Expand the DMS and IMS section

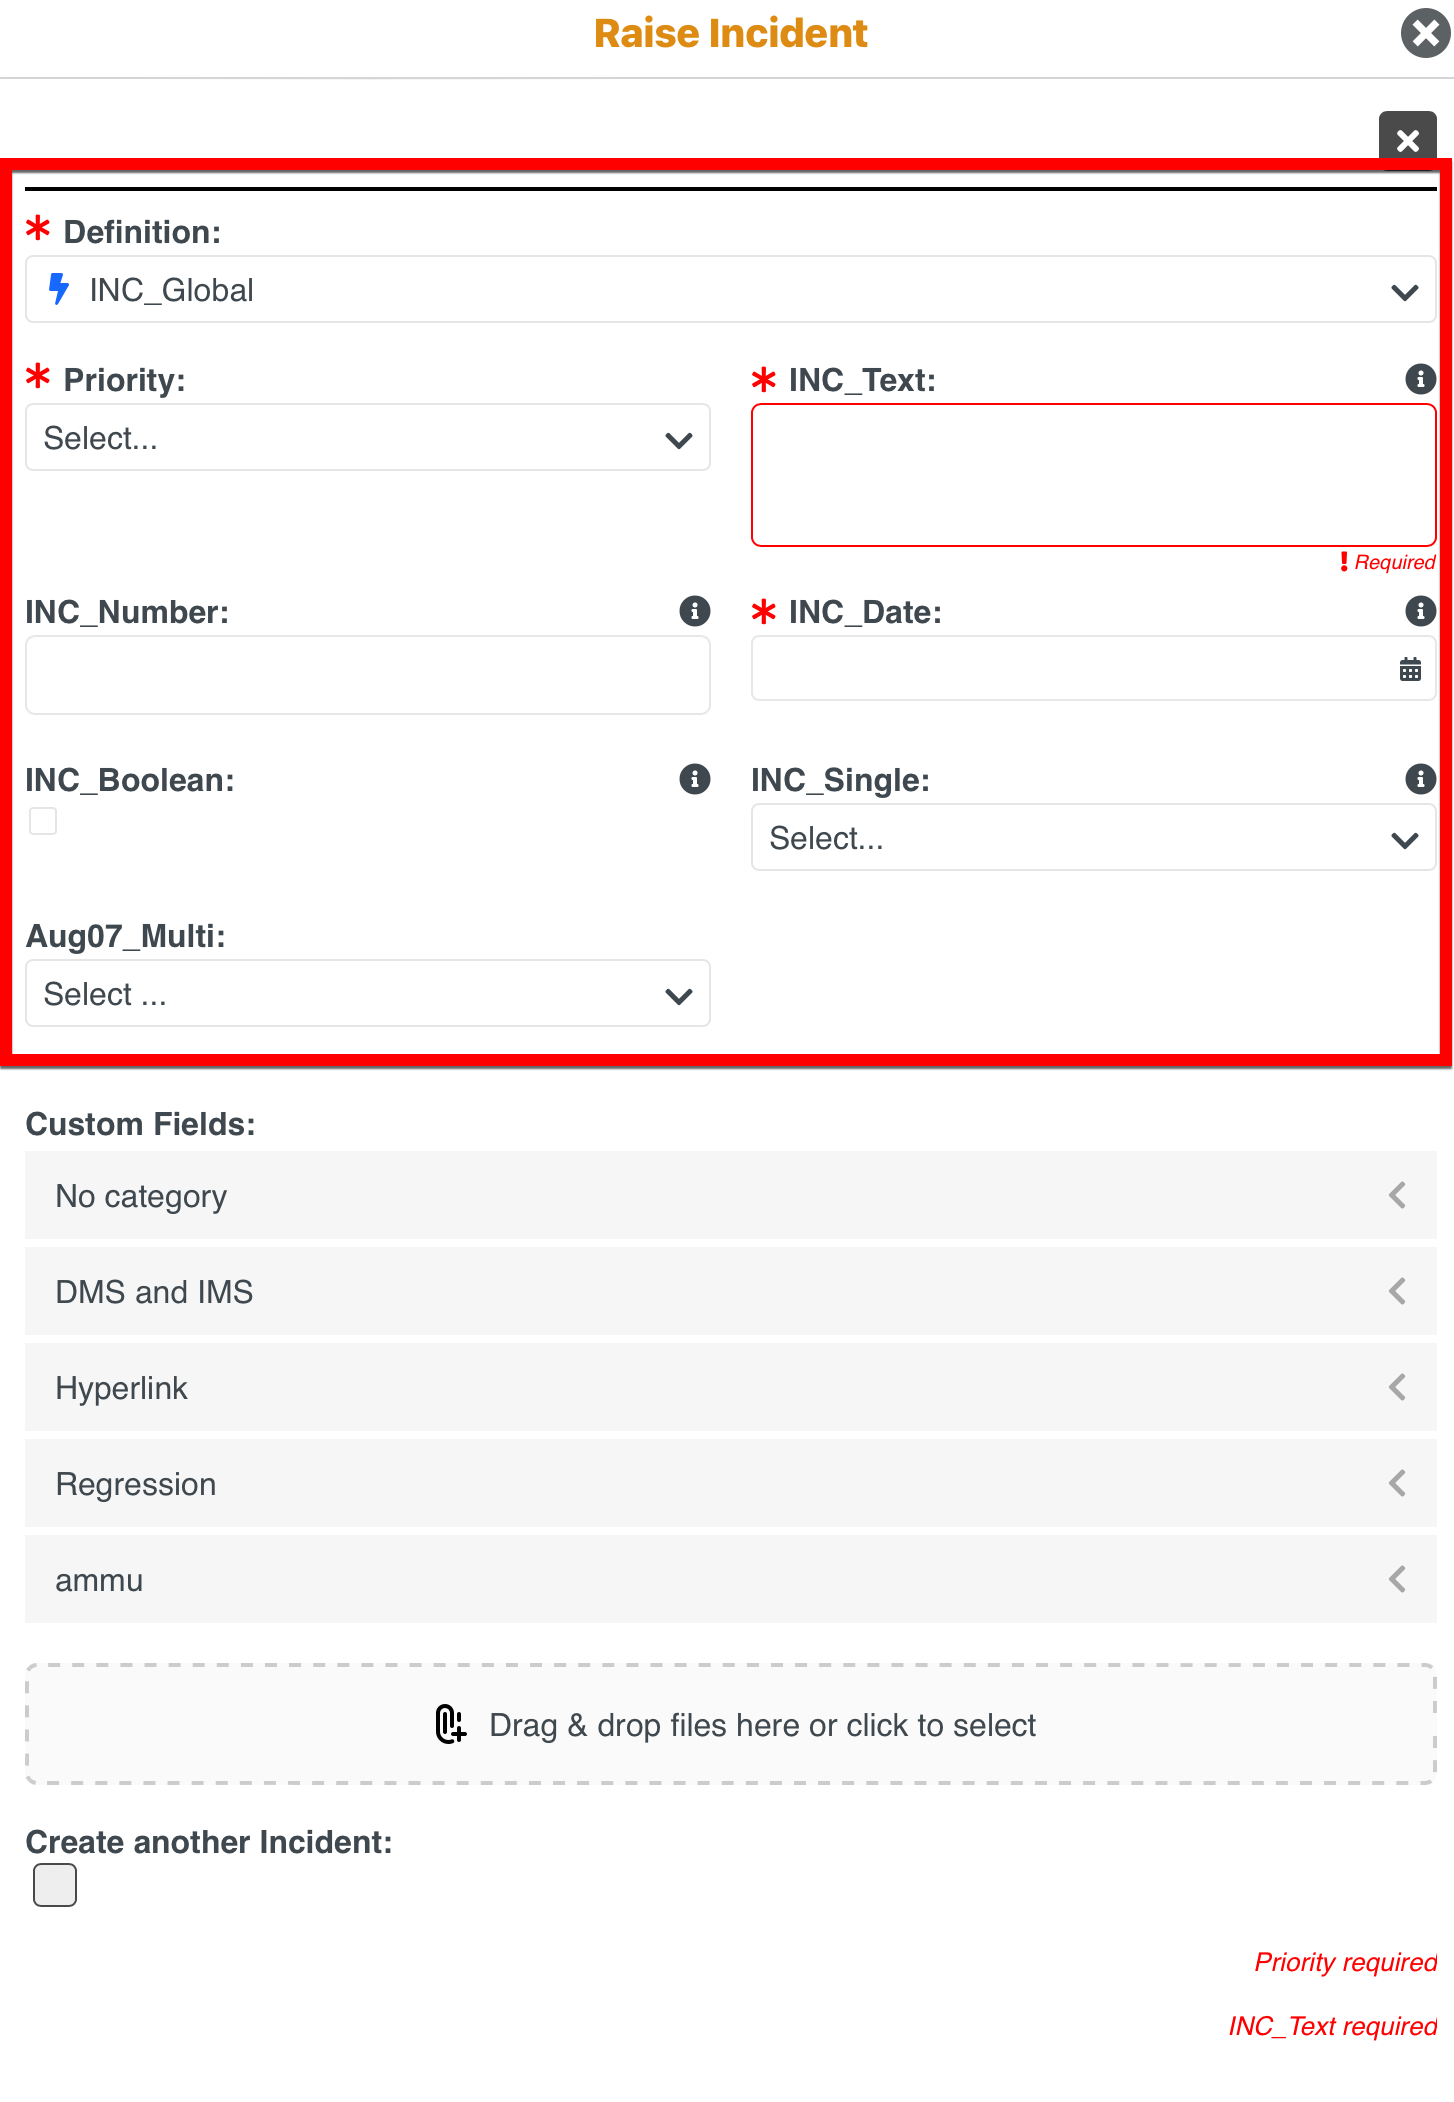point(730,1292)
